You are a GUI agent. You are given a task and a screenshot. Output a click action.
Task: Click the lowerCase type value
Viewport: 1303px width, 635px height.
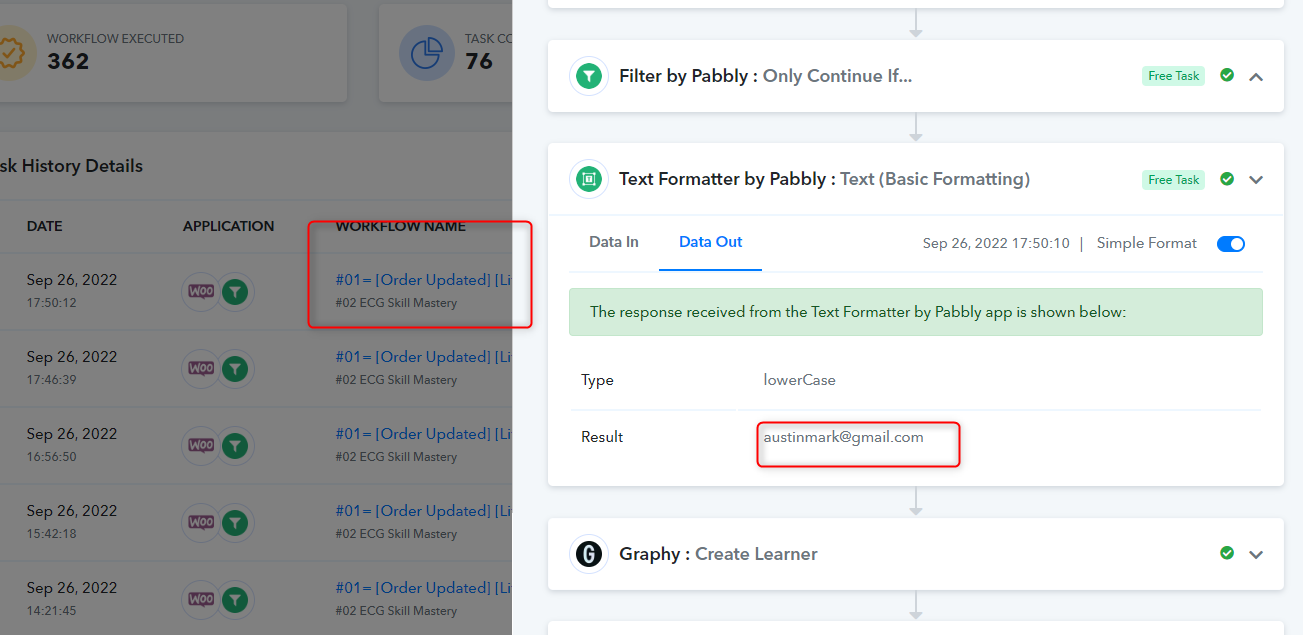(x=800, y=380)
